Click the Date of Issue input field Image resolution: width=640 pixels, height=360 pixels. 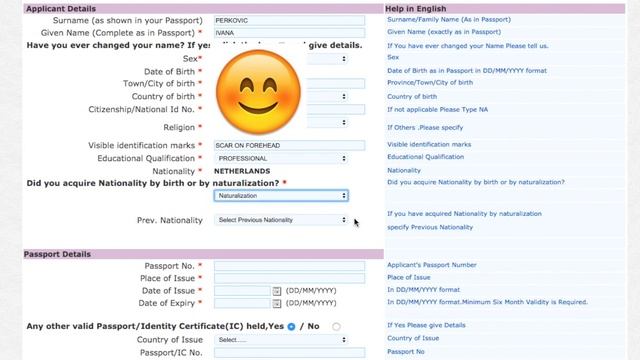tap(242, 291)
